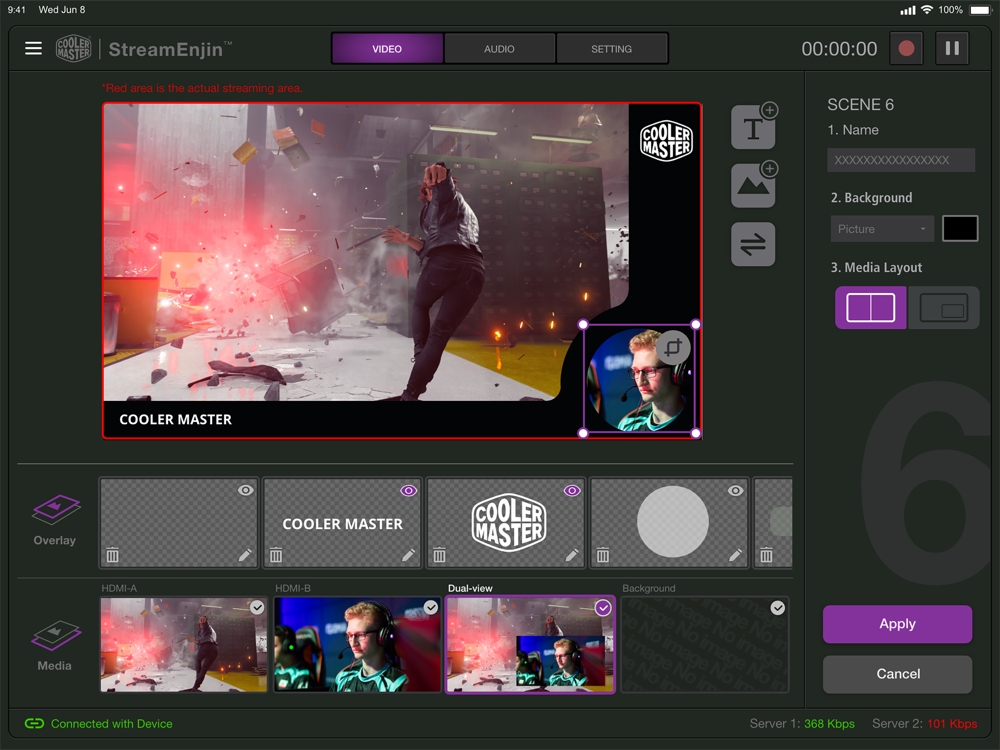1000x750 pixels.
Task: Delete the COOLER MASTER text overlay
Action: click(x=276, y=555)
